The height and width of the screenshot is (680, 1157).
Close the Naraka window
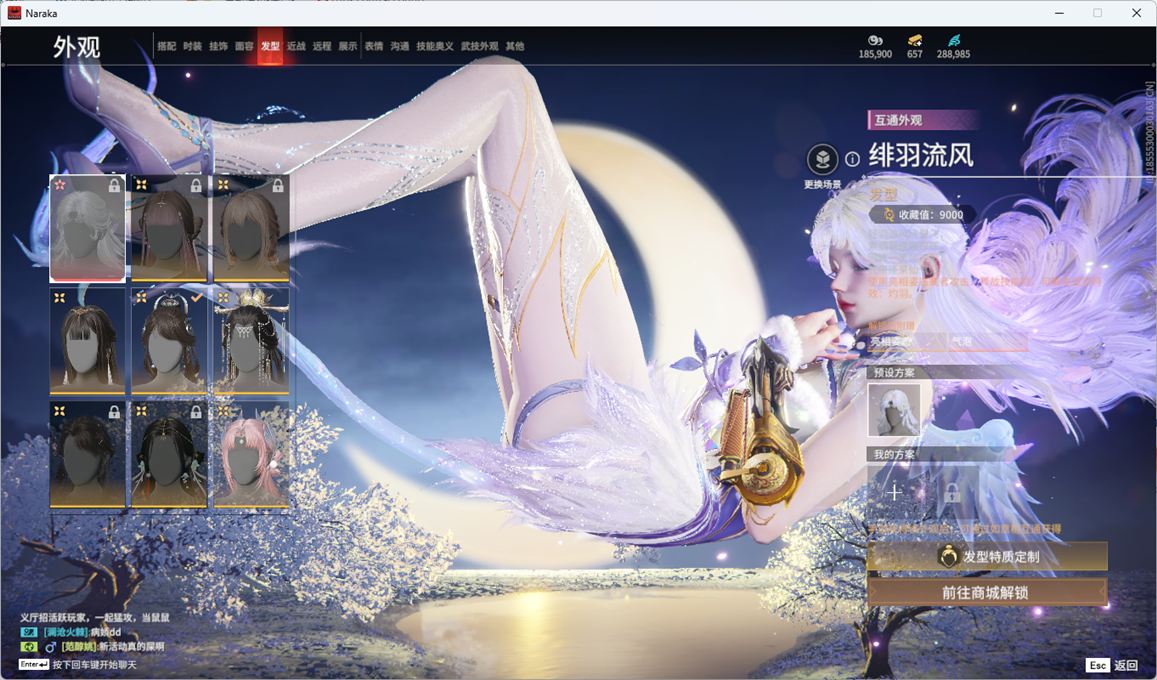[x=1136, y=13]
